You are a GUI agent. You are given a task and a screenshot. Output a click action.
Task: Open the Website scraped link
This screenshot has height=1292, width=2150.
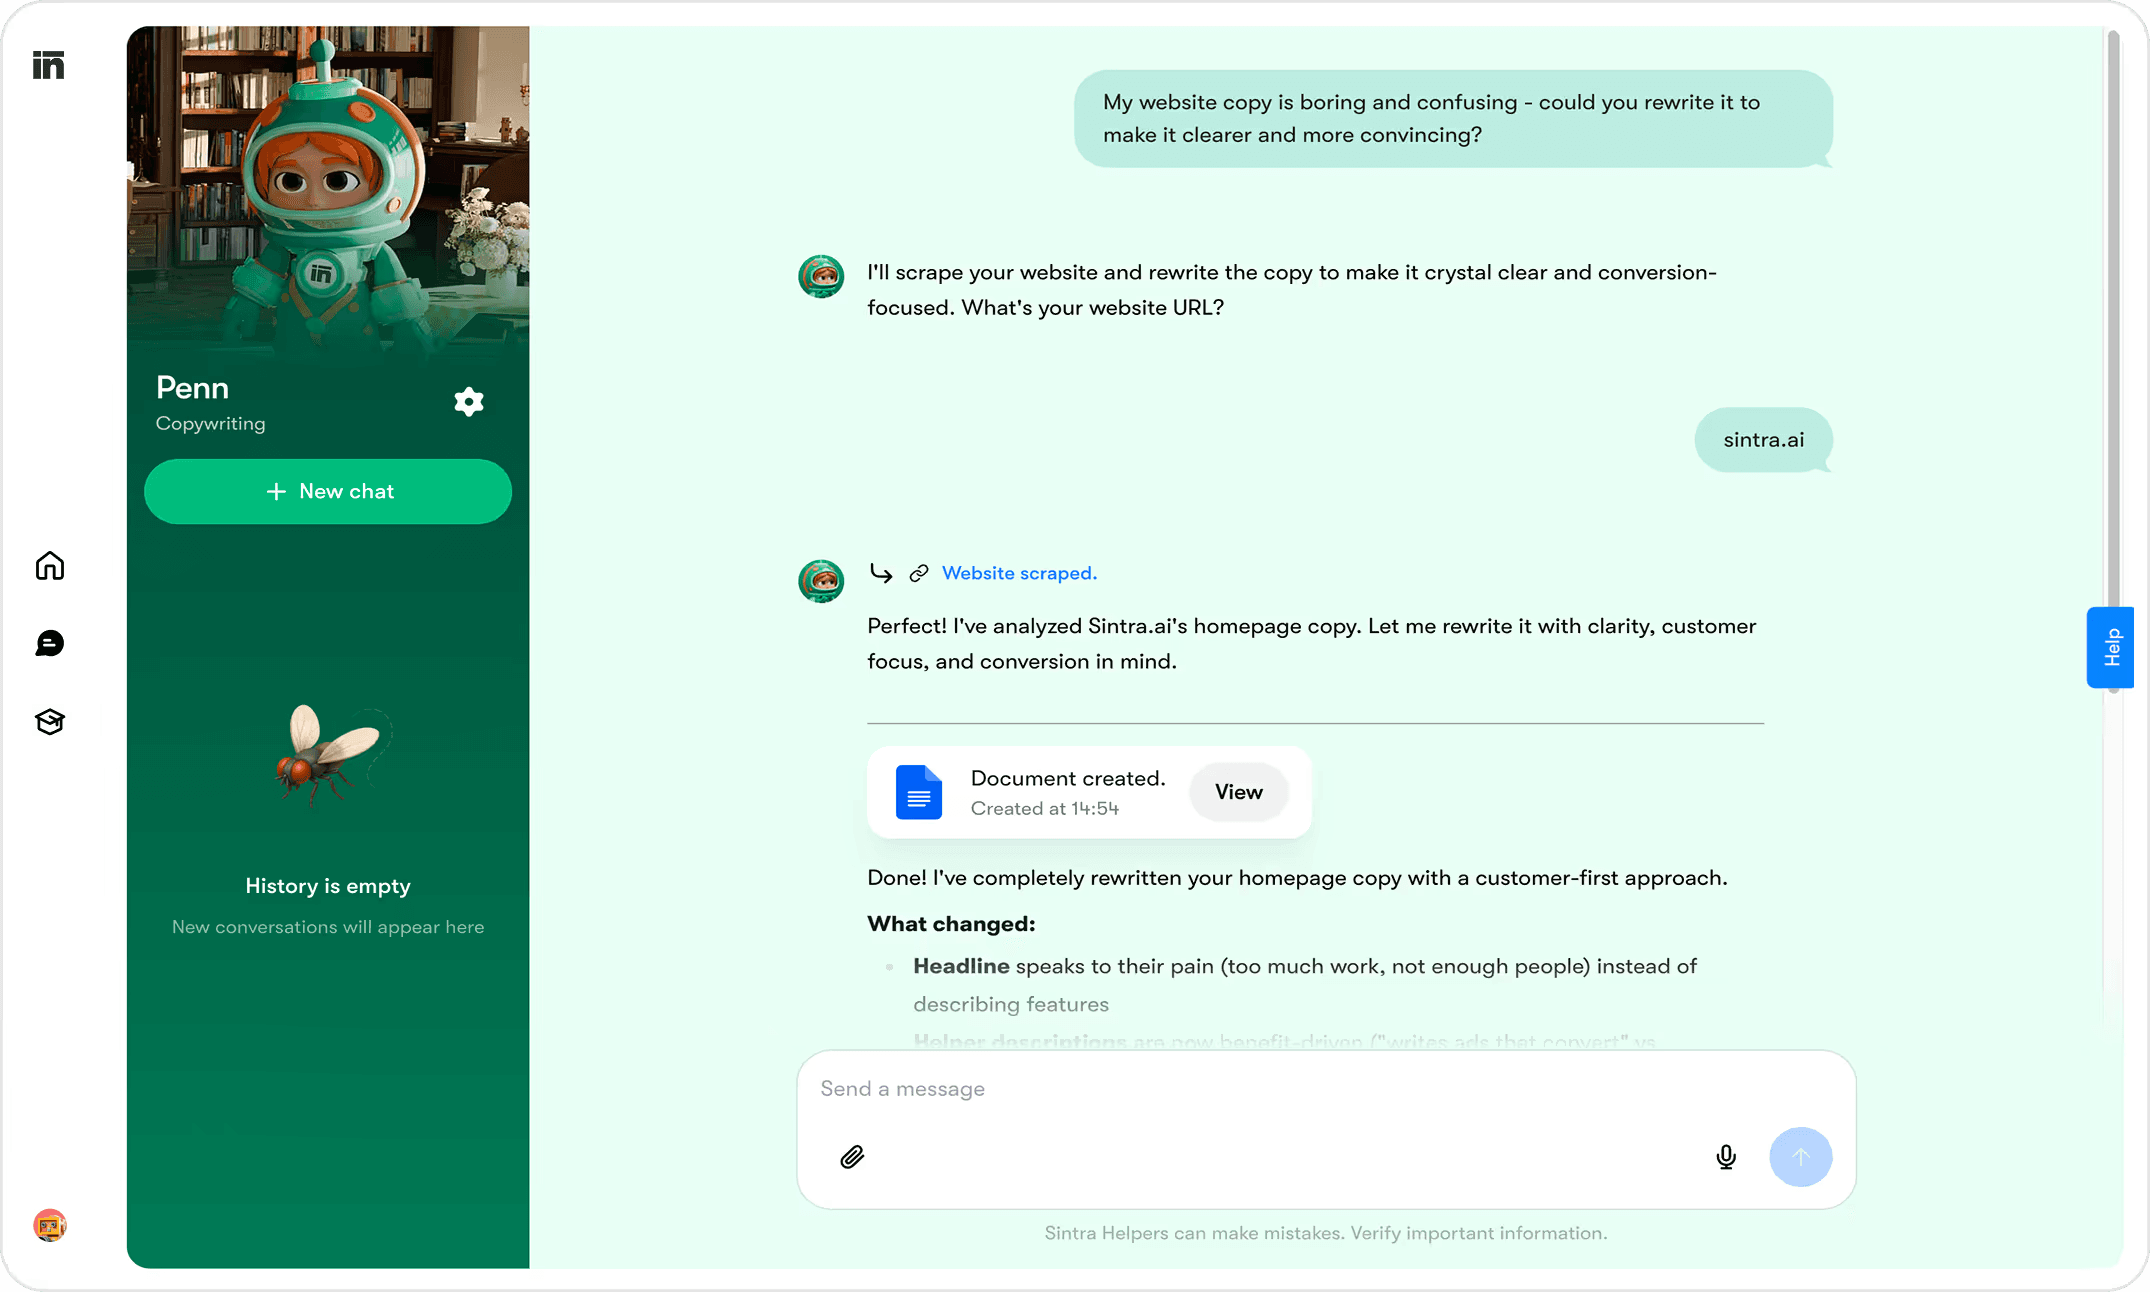click(x=1019, y=573)
